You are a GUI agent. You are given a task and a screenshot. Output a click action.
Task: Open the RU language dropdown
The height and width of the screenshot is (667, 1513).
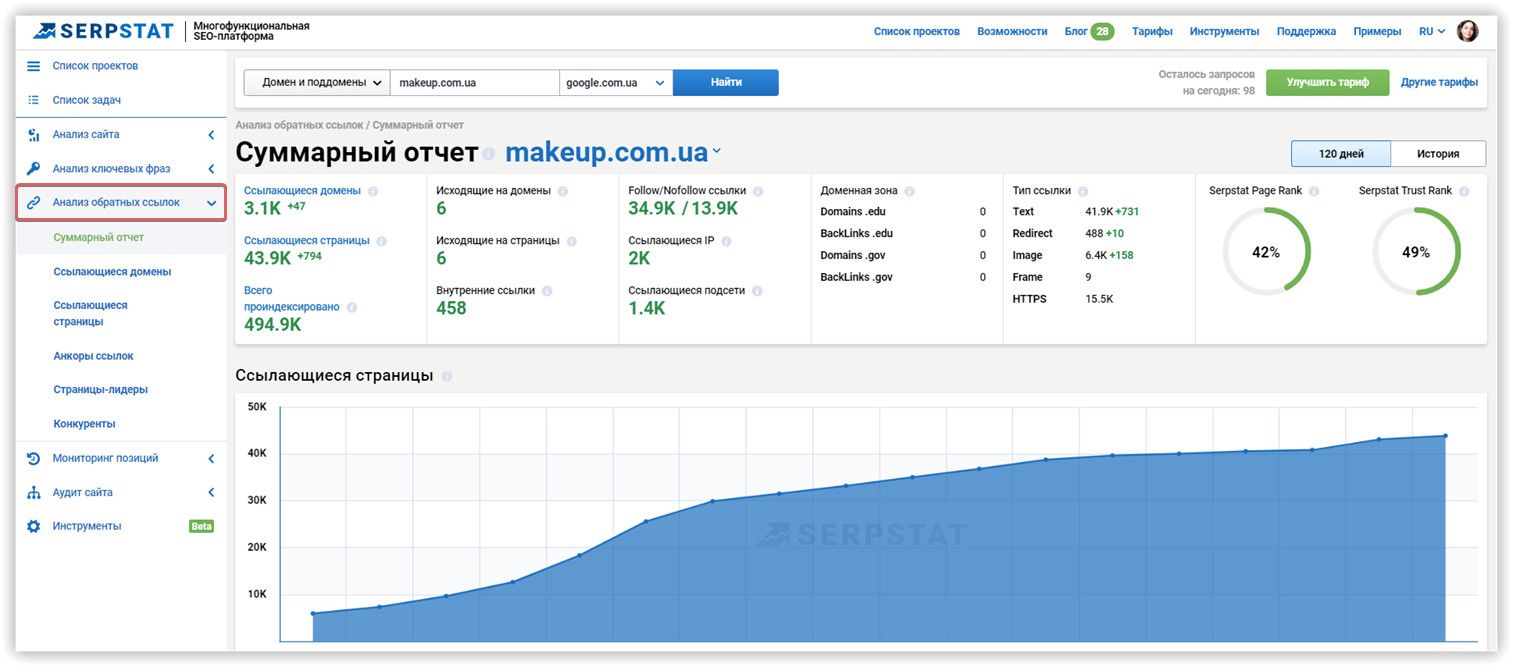1432,31
